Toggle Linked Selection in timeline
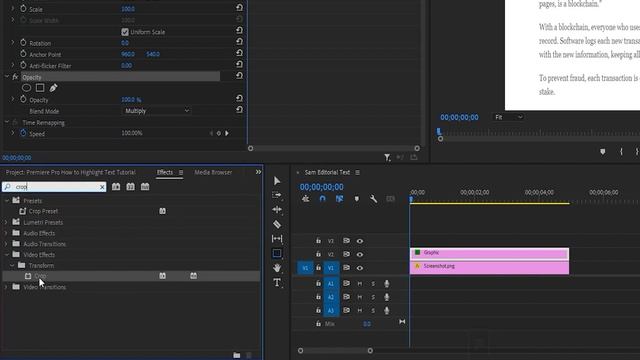The image size is (640, 360). [339, 199]
